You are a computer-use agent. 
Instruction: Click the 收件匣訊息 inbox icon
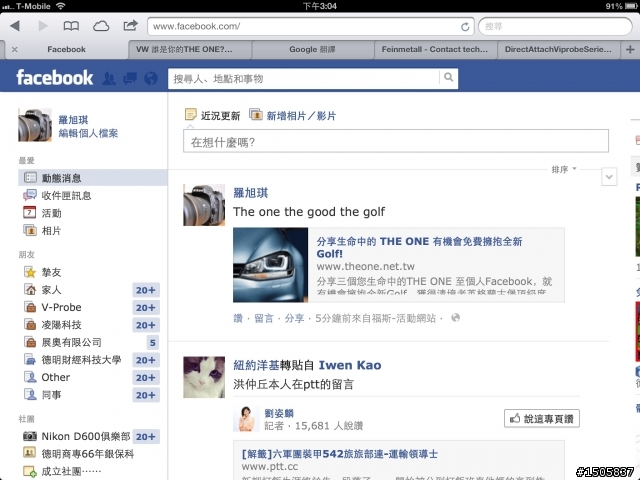point(30,195)
